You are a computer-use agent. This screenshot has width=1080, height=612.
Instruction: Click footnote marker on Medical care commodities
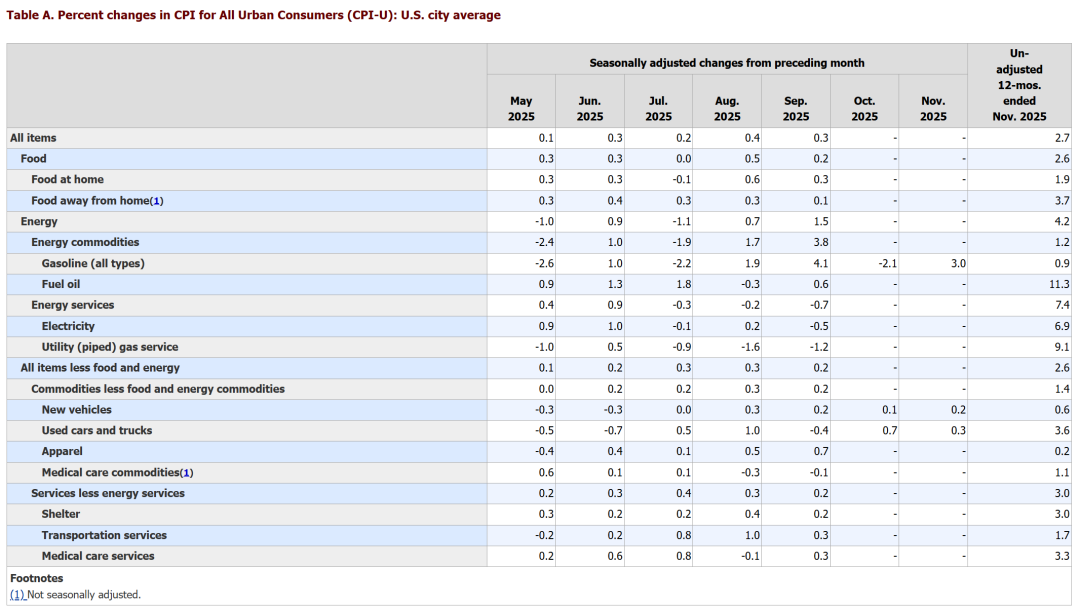point(187,473)
